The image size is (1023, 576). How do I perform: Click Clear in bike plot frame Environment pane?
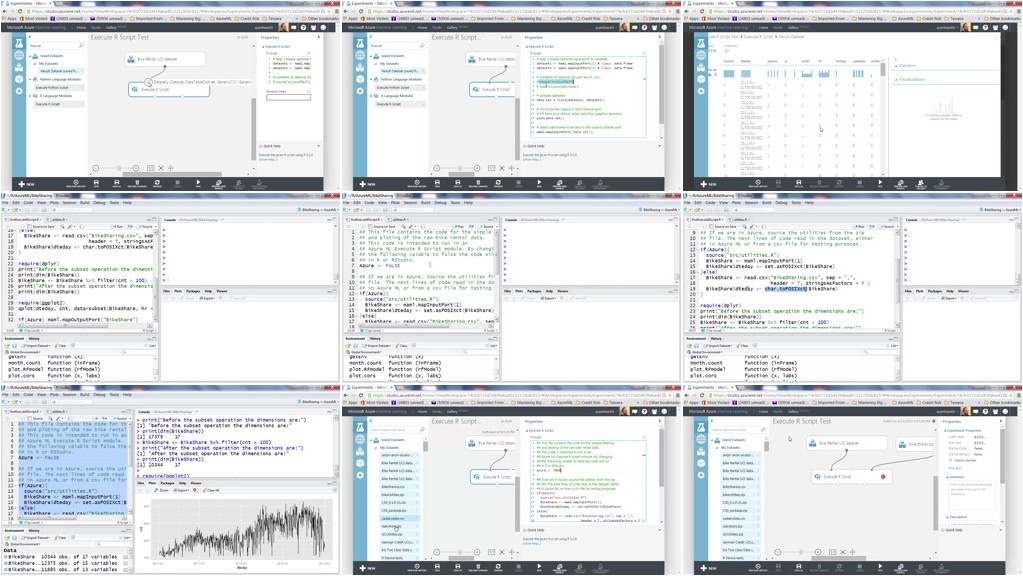point(61,538)
